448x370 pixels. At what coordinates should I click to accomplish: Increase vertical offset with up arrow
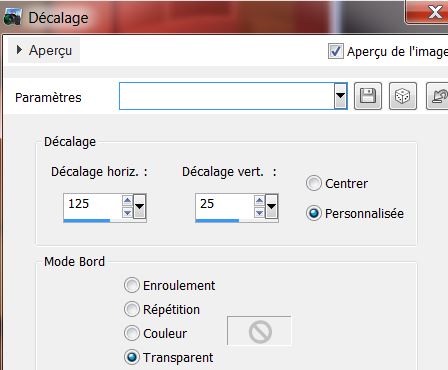tap(259, 200)
